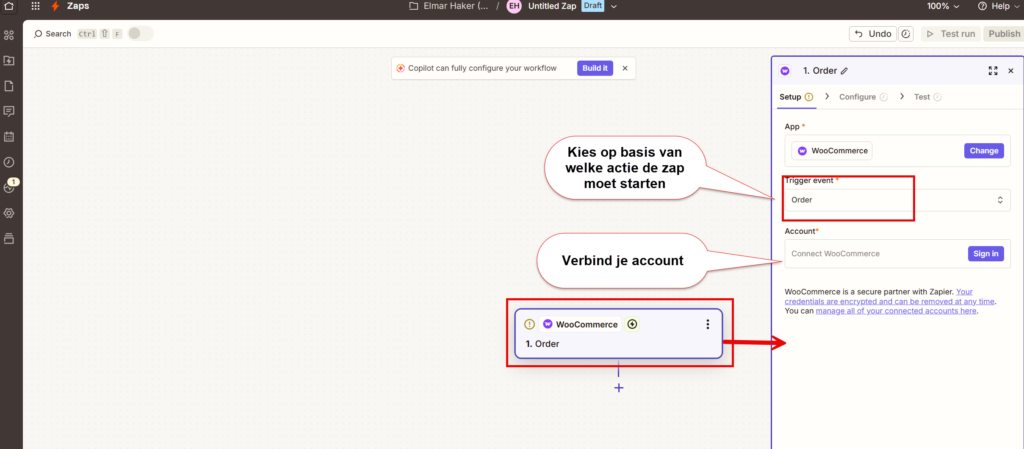Toggle the switch next to Search

point(140,33)
